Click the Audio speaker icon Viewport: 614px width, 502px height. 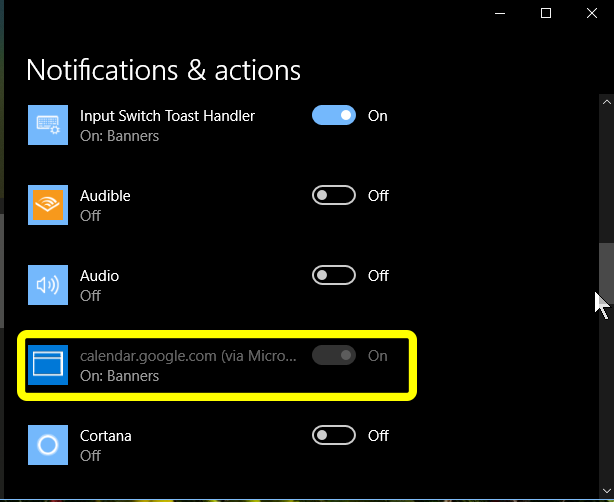click(48, 285)
